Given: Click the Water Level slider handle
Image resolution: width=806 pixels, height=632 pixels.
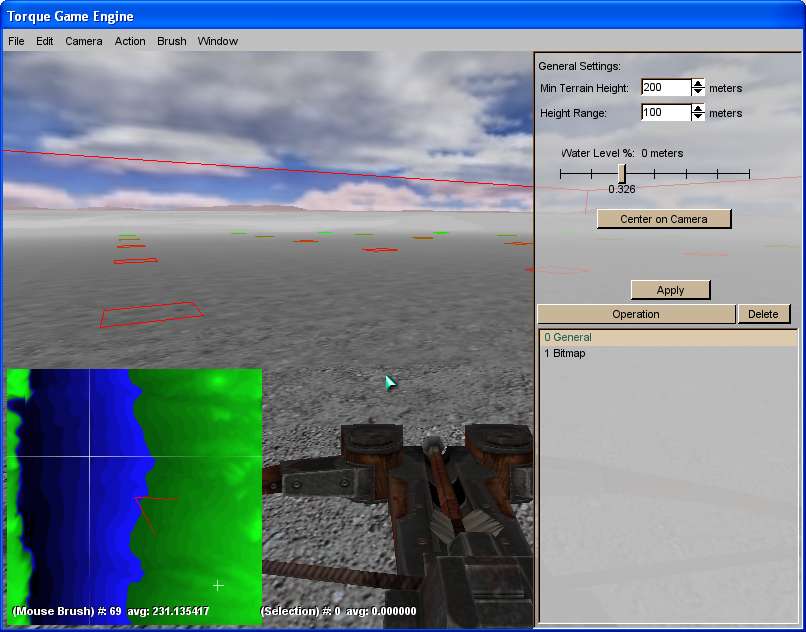Looking at the screenshot, I should pos(622,174).
